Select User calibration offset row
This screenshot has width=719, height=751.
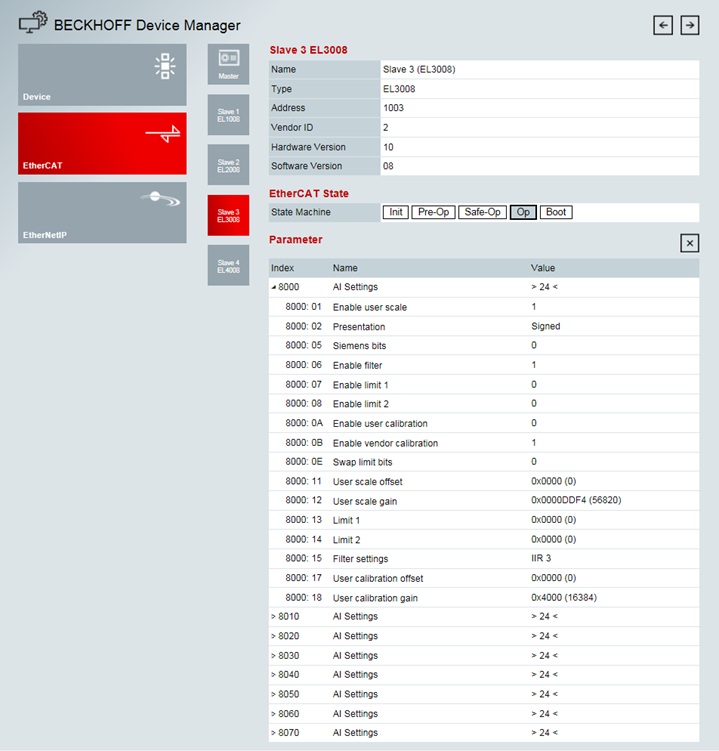484,578
